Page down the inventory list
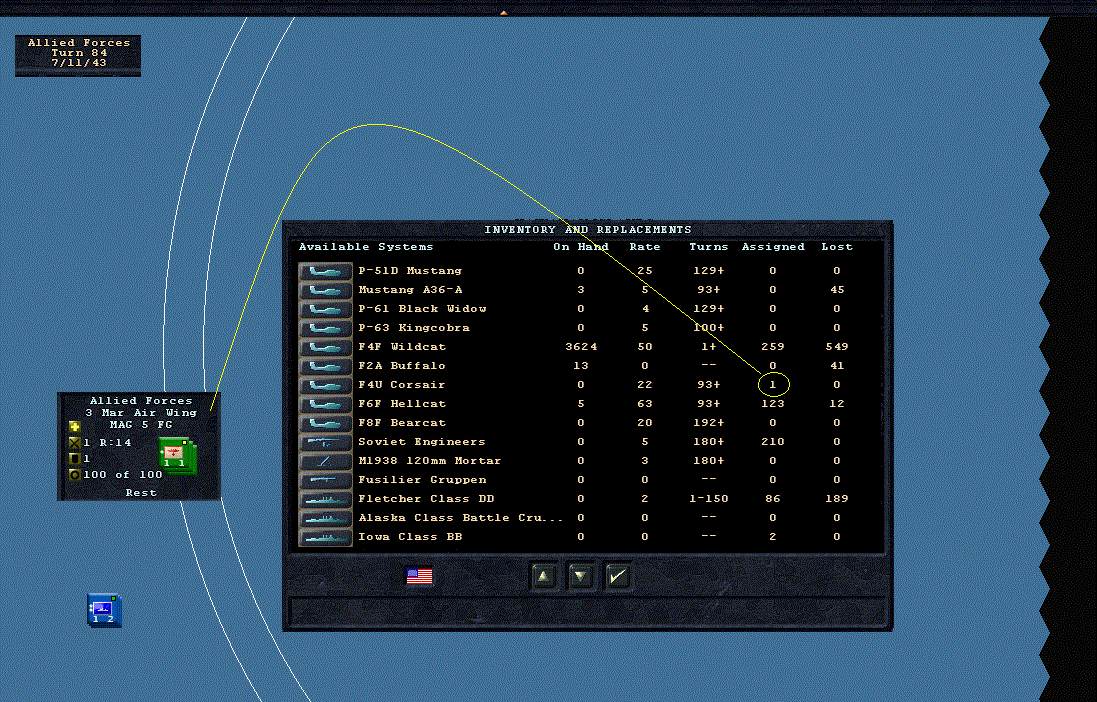Image resolution: width=1097 pixels, height=702 pixels. click(x=581, y=577)
